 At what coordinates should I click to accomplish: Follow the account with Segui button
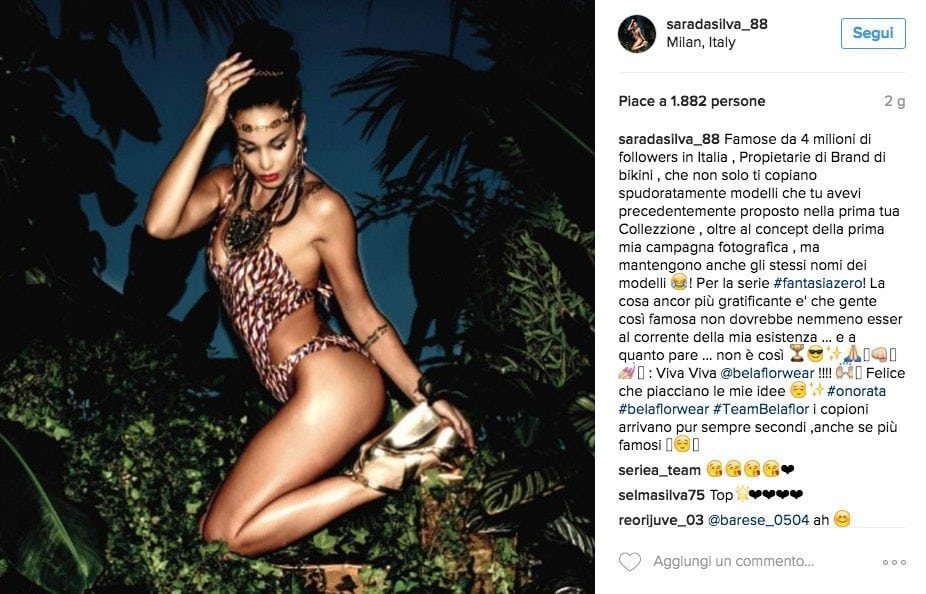873,33
